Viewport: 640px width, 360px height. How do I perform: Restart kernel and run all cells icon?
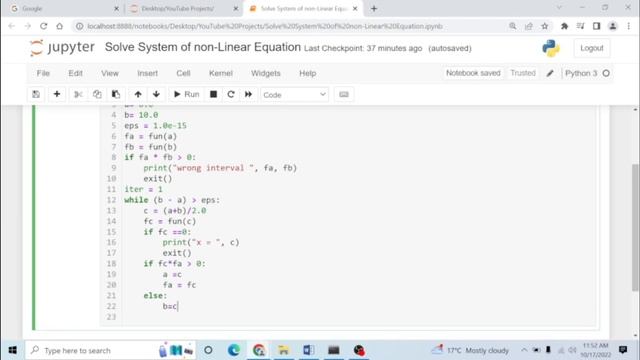248,94
